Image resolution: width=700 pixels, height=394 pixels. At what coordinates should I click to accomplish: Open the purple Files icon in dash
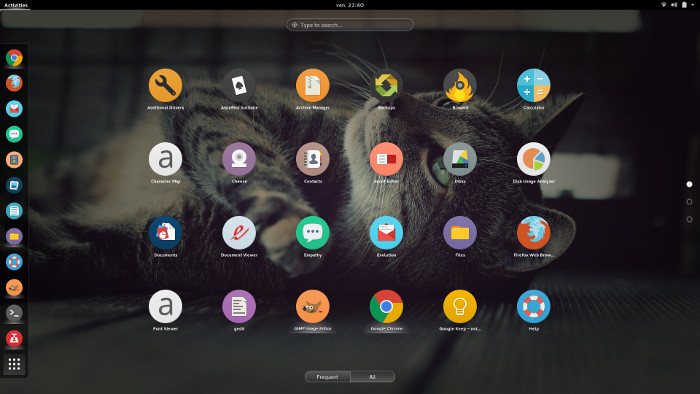point(14,236)
